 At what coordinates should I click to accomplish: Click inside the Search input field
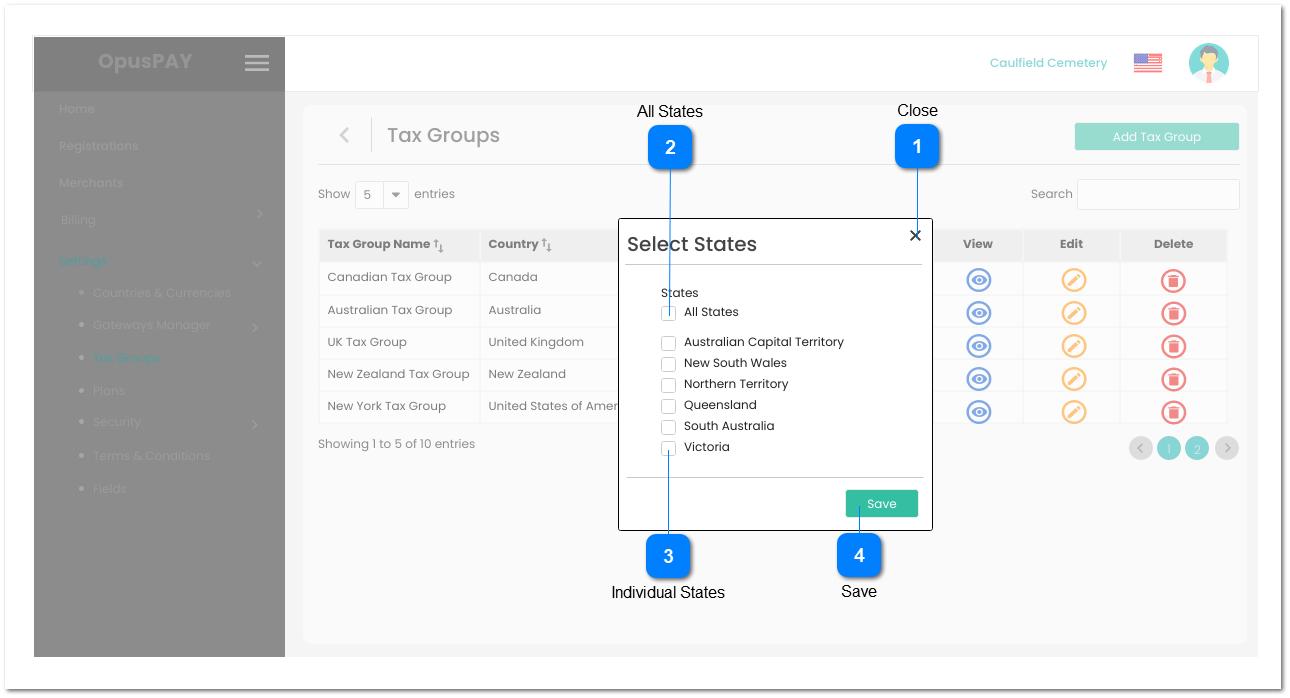[1157, 195]
